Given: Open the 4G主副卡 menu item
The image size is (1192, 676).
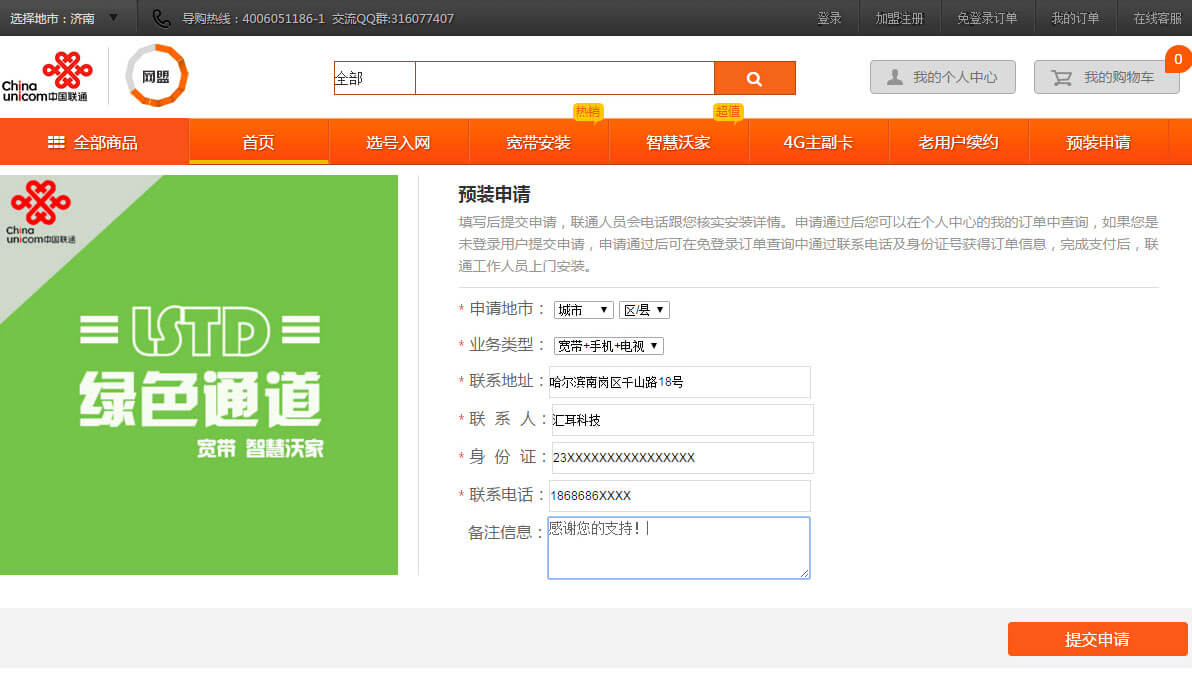Looking at the screenshot, I should [818, 142].
